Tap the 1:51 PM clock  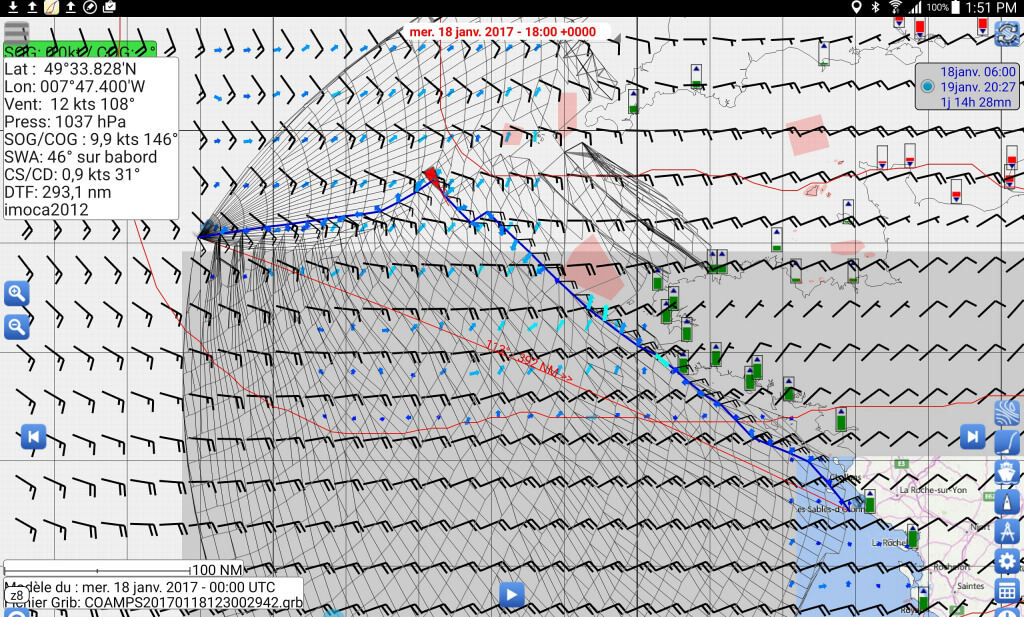pyautogui.click(x=991, y=8)
